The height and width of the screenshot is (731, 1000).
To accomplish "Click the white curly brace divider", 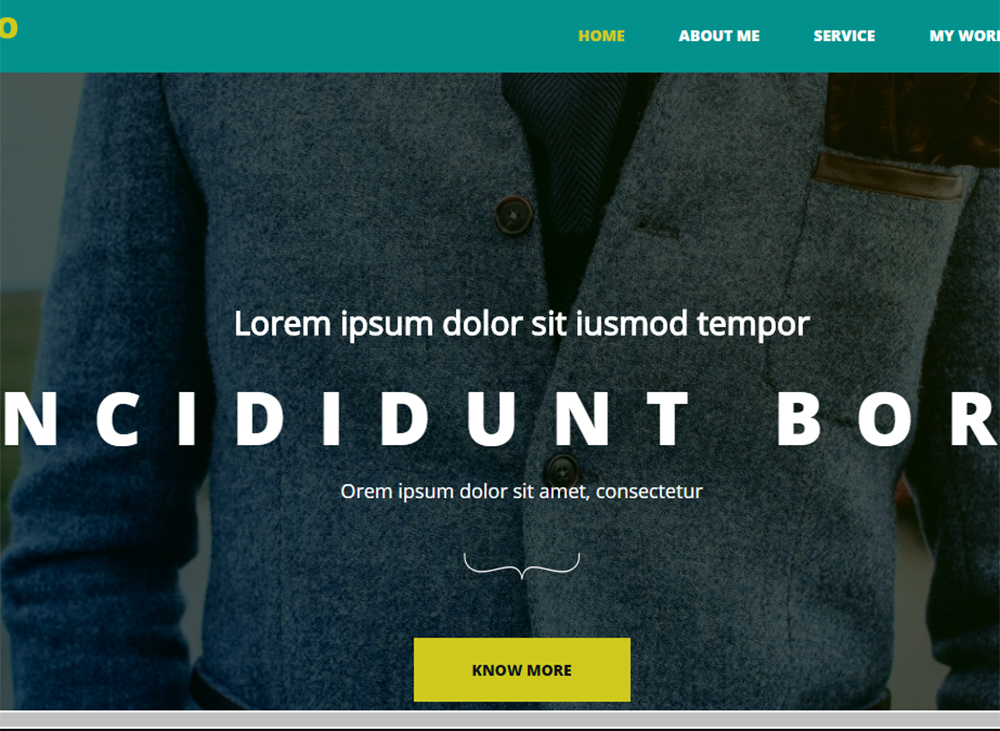I will click(x=522, y=566).
